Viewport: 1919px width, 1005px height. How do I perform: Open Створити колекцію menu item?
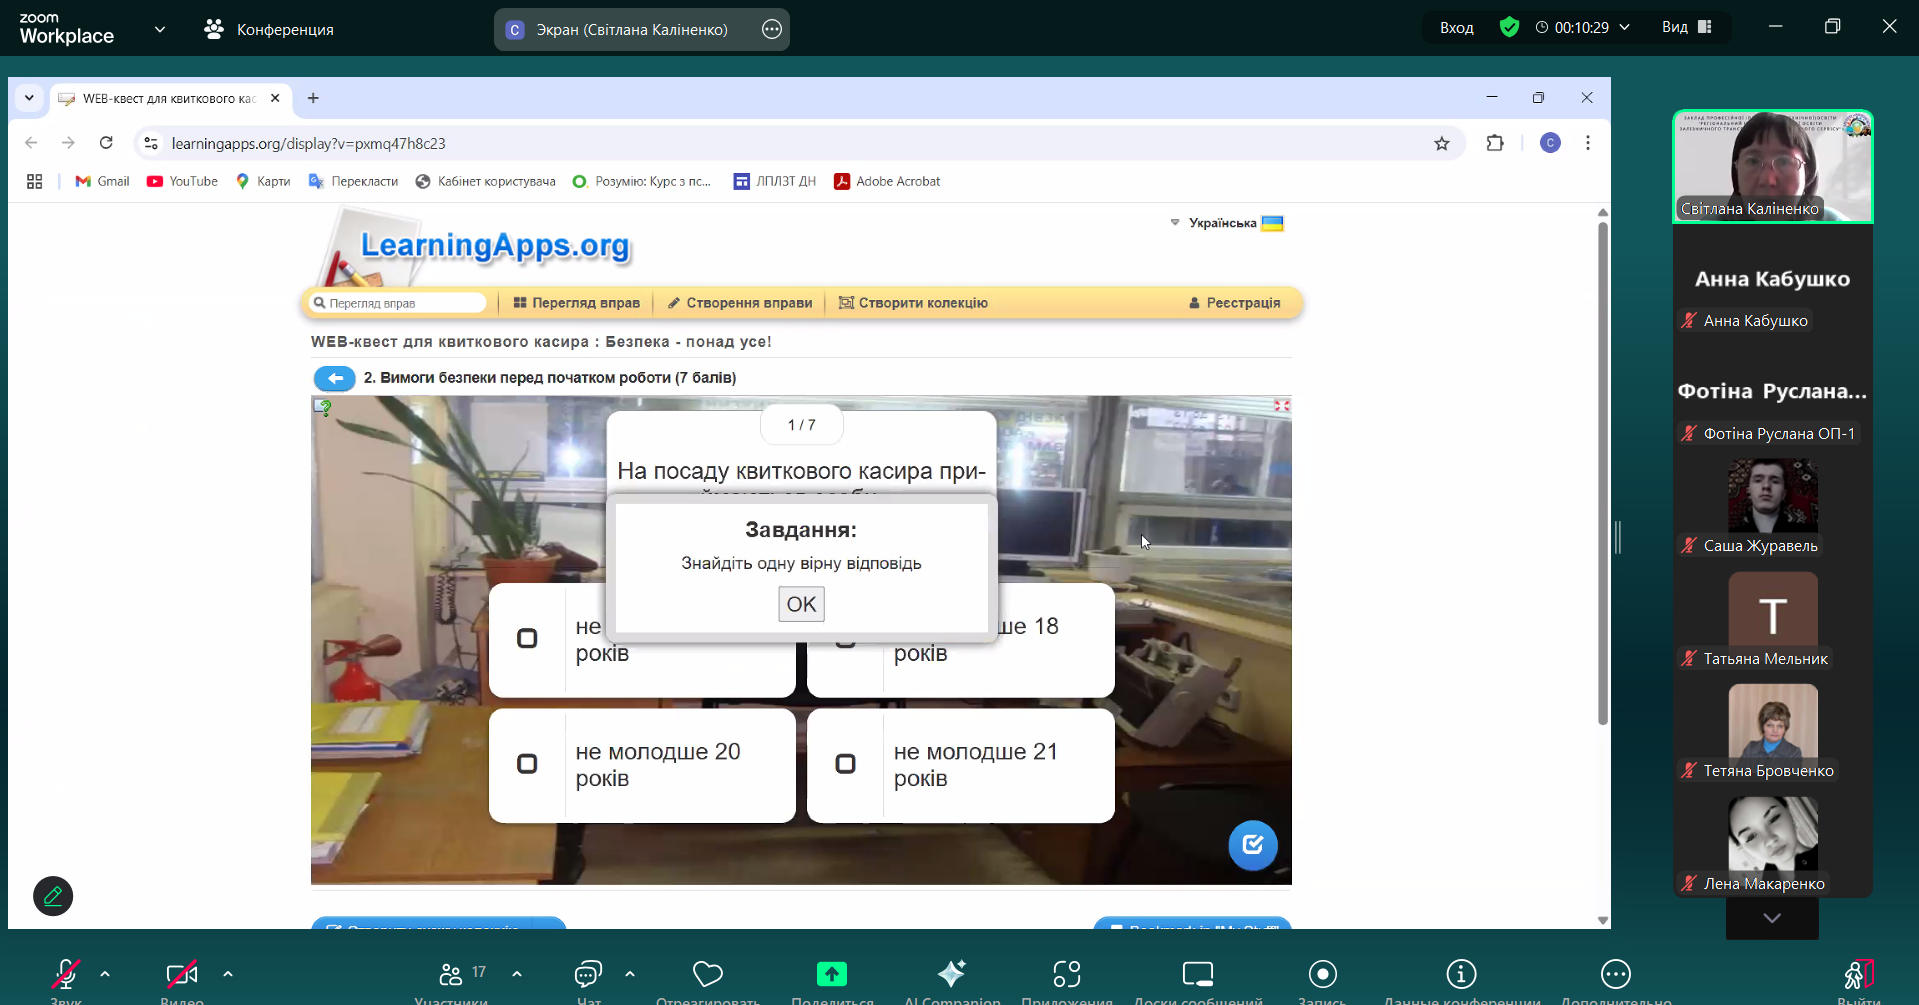pos(913,303)
